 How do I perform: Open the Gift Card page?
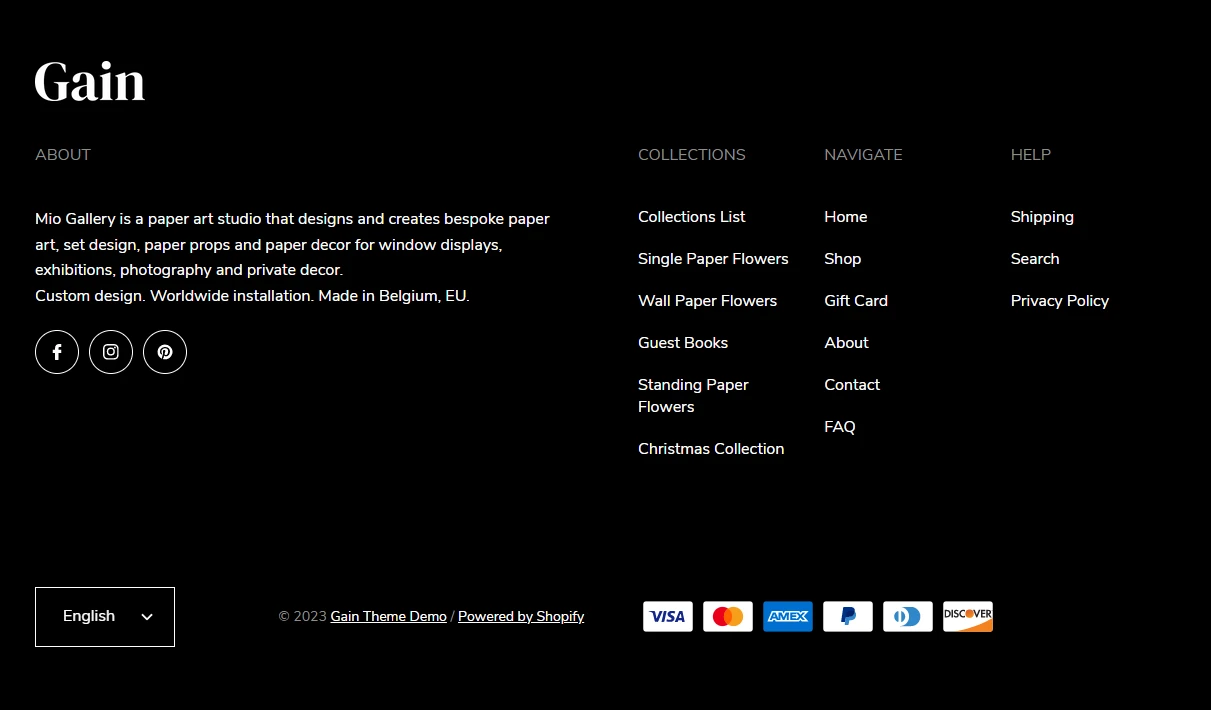(856, 301)
